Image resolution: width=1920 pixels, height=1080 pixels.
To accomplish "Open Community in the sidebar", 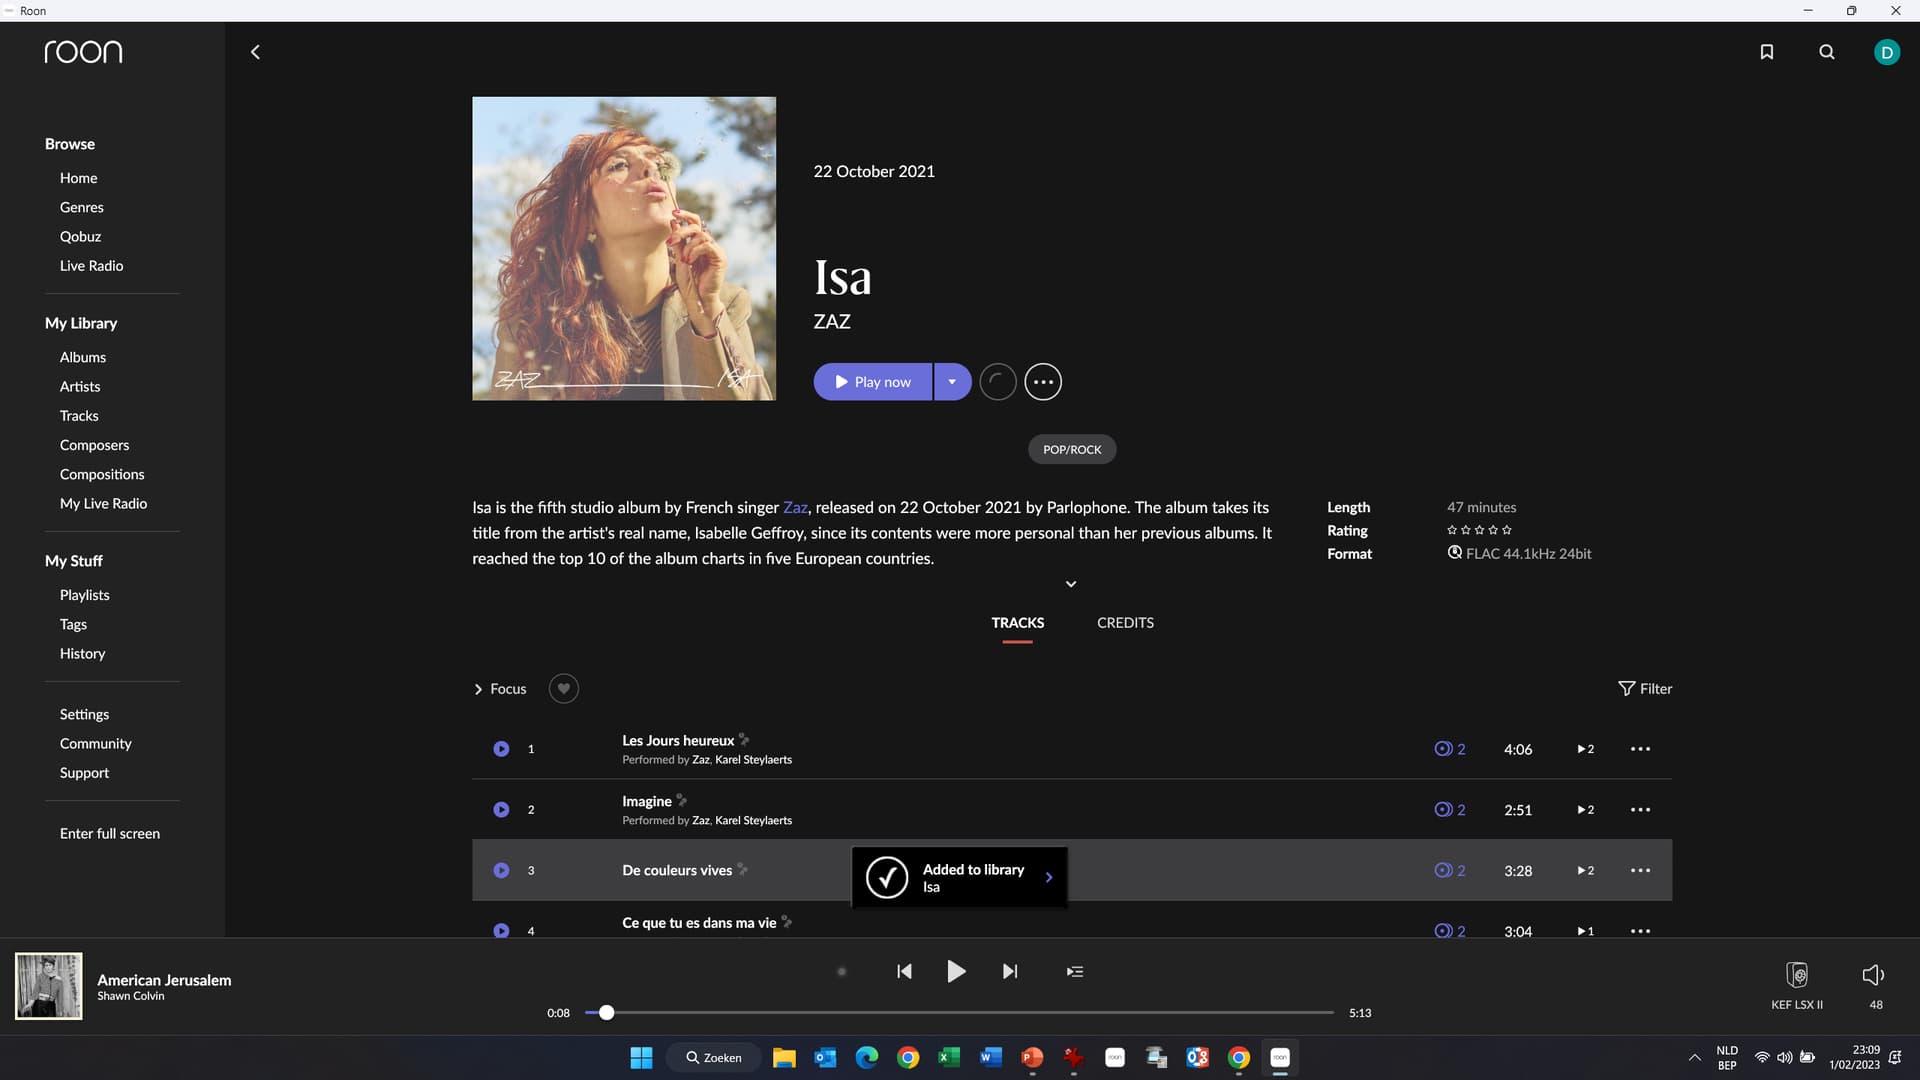I will click(95, 744).
